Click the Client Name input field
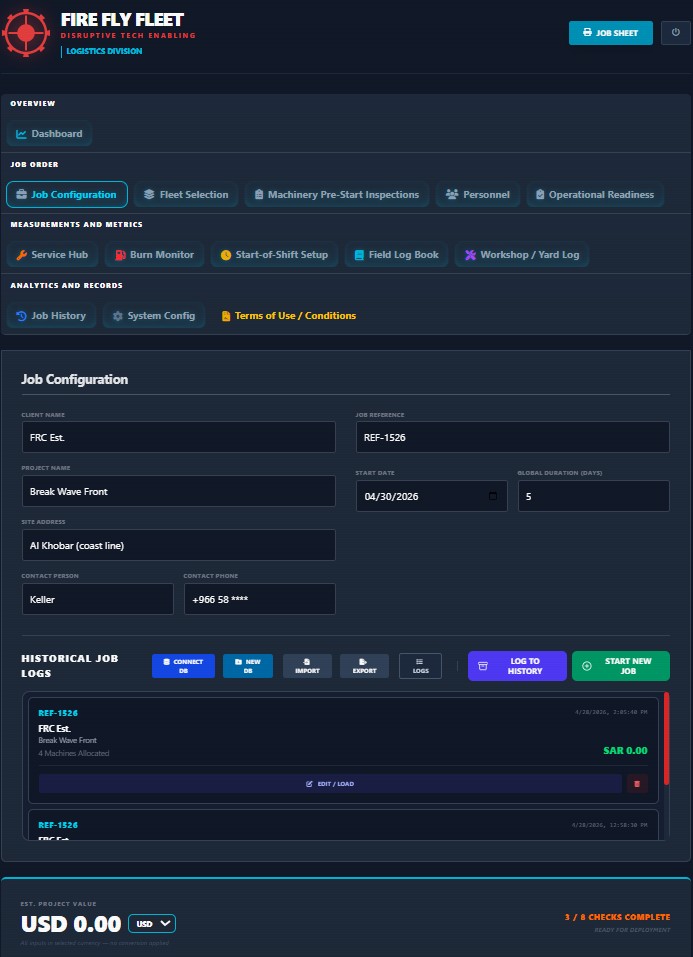The image size is (693, 957). 178,437
